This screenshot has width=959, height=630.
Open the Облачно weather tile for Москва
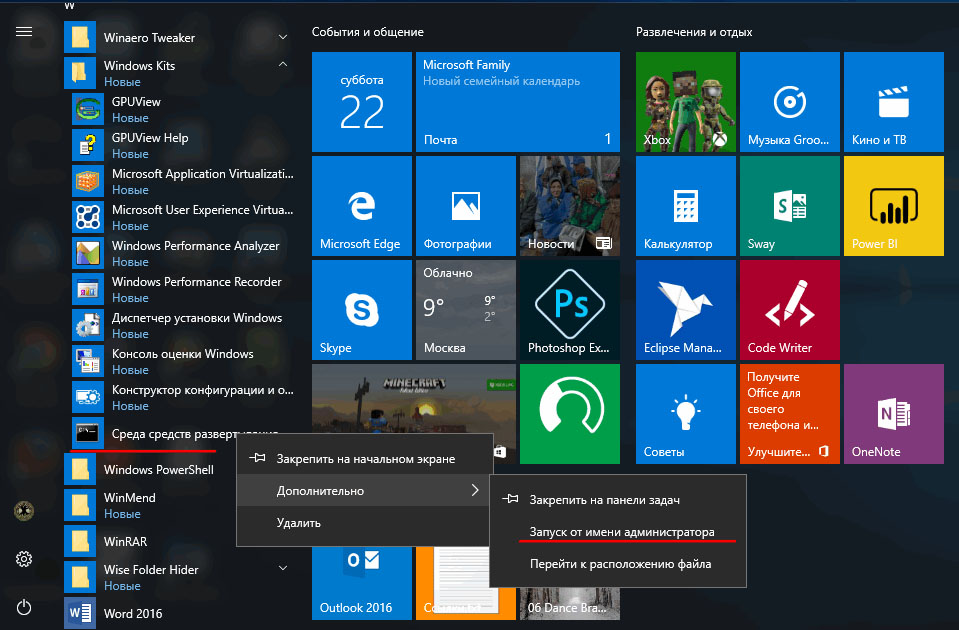click(x=466, y=309)
